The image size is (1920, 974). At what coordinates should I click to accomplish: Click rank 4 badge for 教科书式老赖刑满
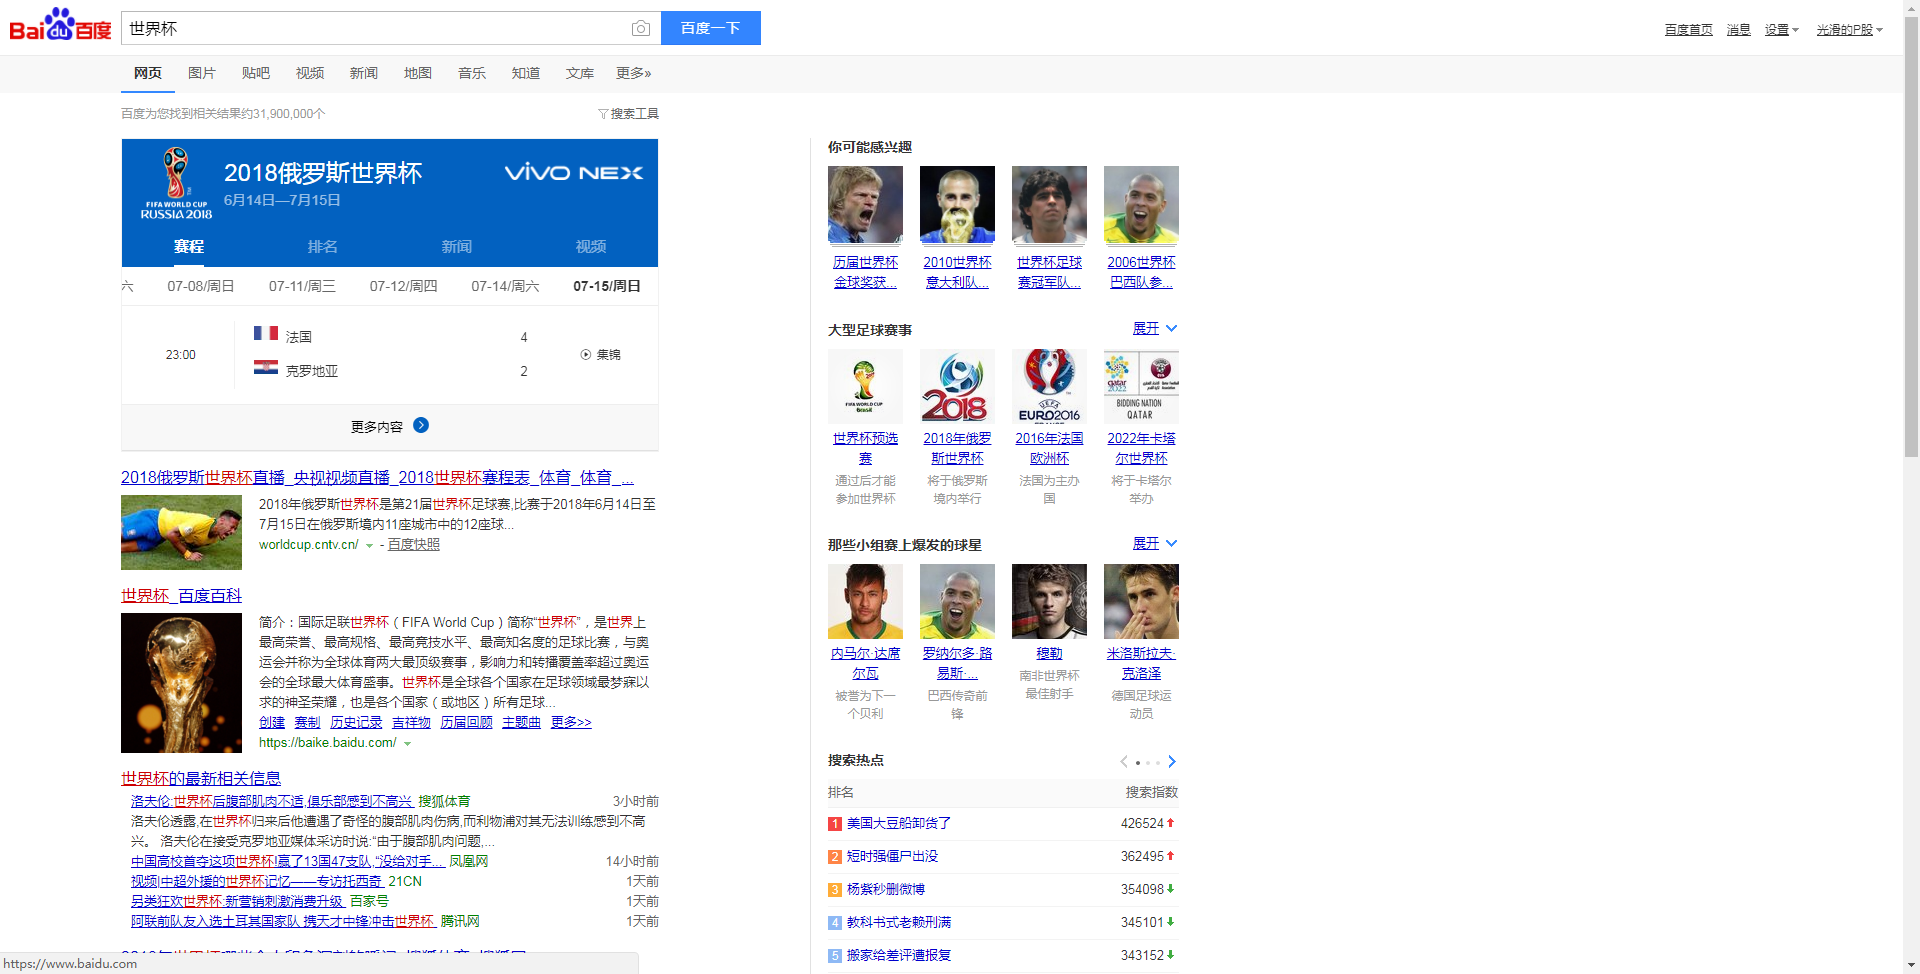pos(835,923)
